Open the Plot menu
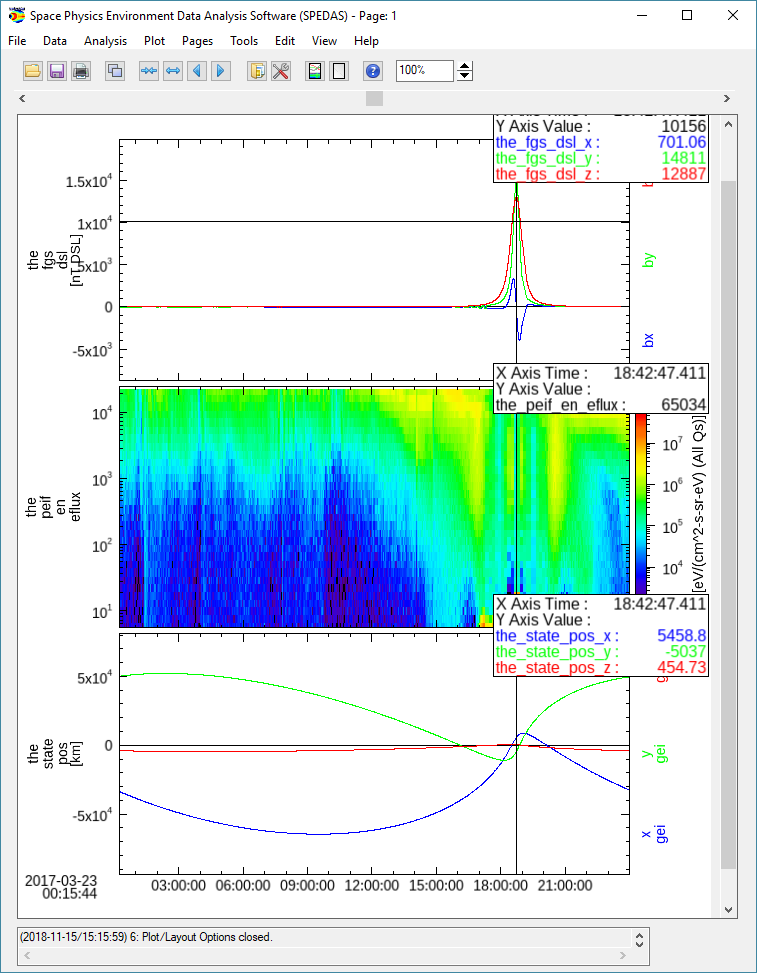This screenshot has height=973, width=757. click(154, 41)
